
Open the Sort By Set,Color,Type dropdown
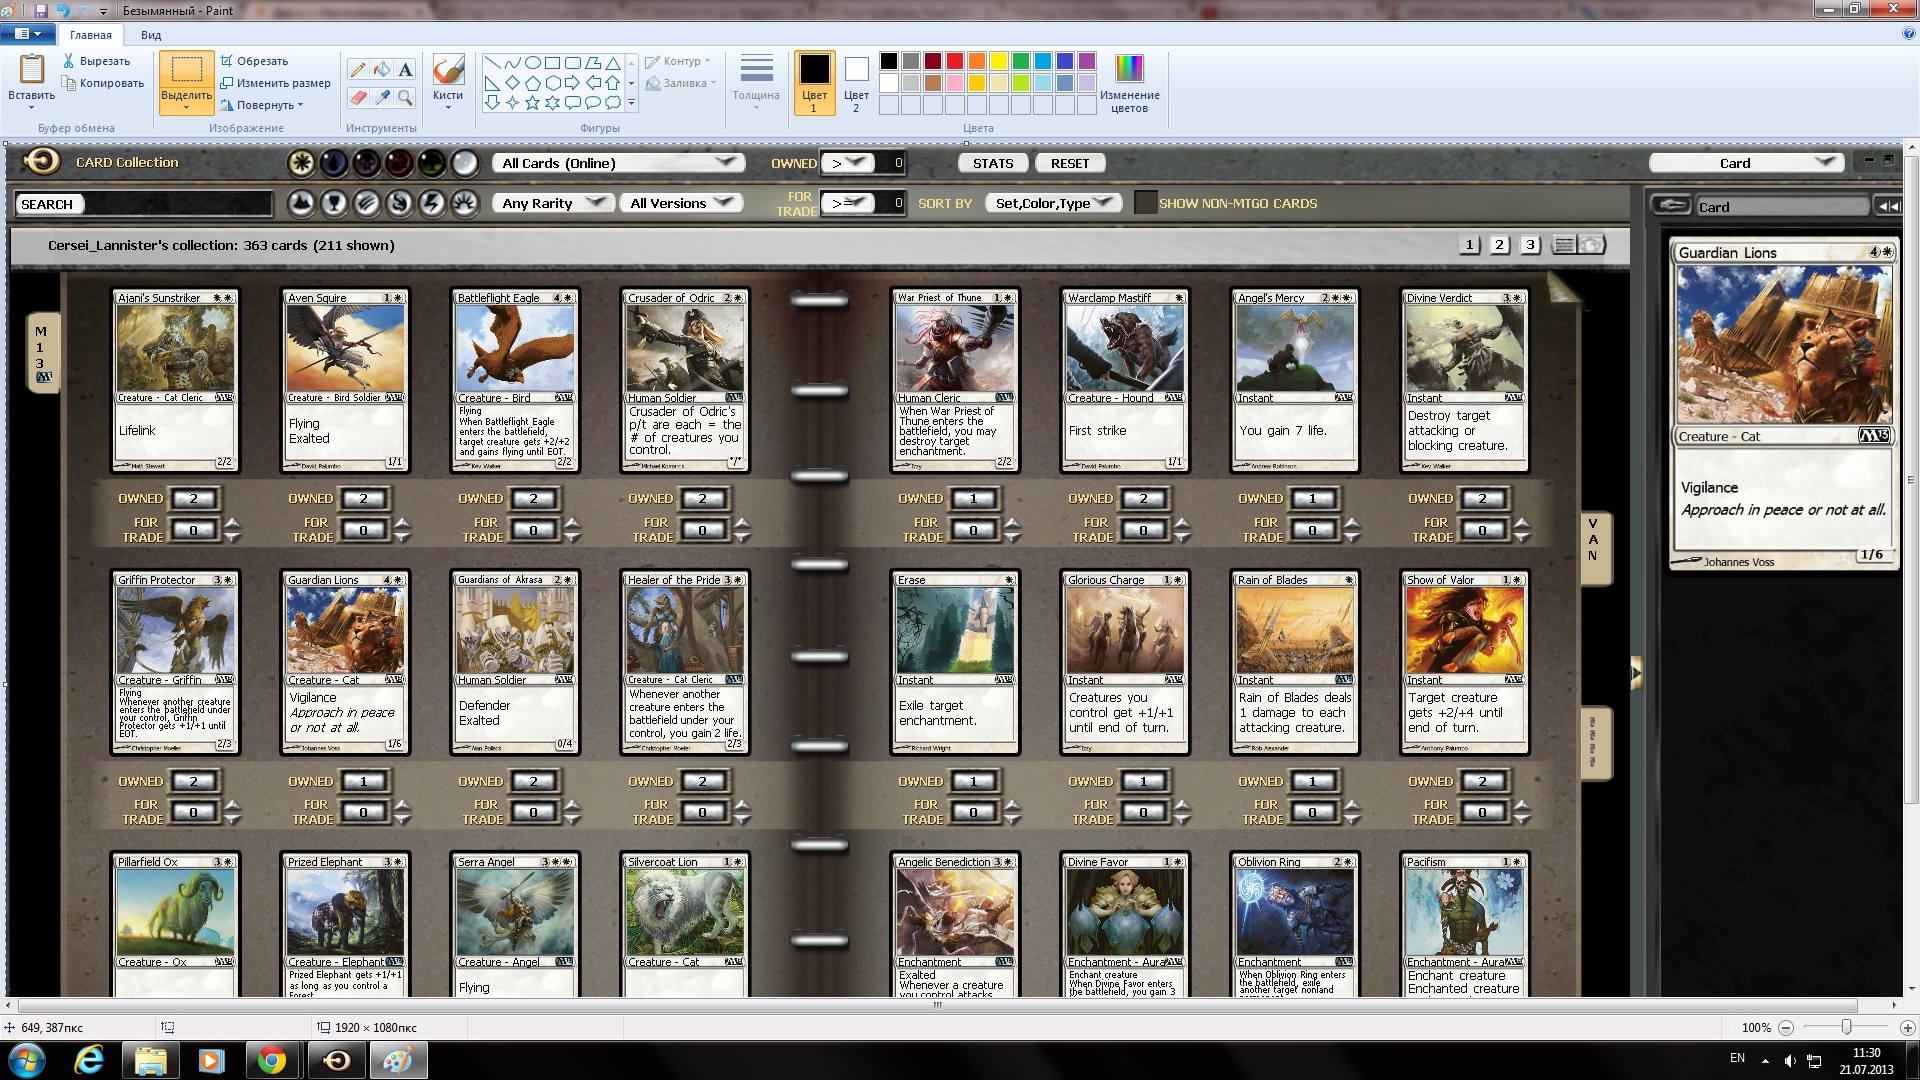[1054, 203]
